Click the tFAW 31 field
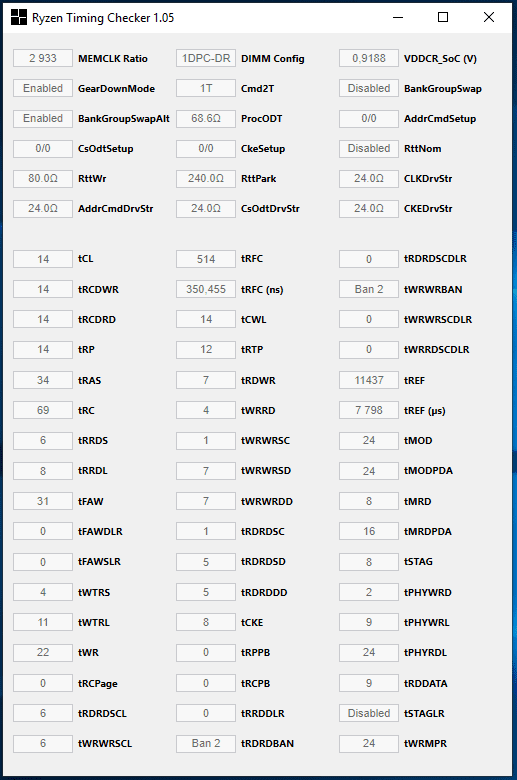The width and height of the screenshot is (517, 780). coord(43,501)
